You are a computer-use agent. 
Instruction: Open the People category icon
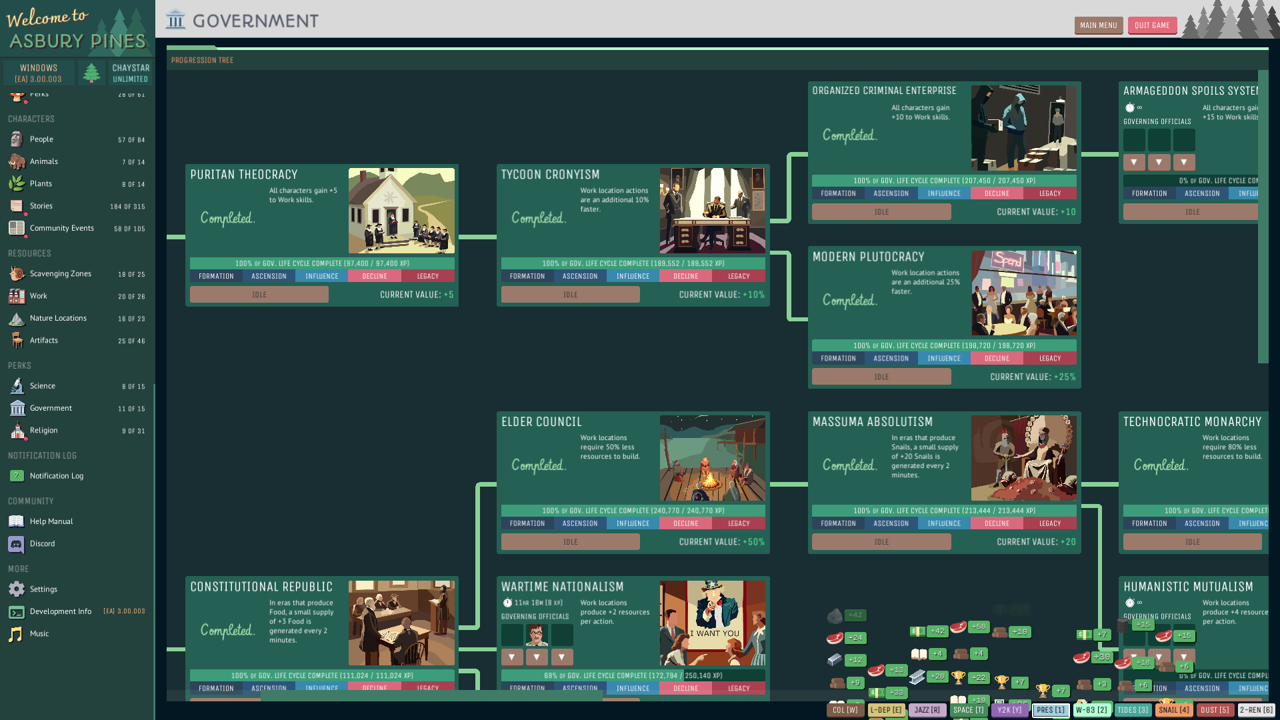pyautogui.click(x=16, y=140)
